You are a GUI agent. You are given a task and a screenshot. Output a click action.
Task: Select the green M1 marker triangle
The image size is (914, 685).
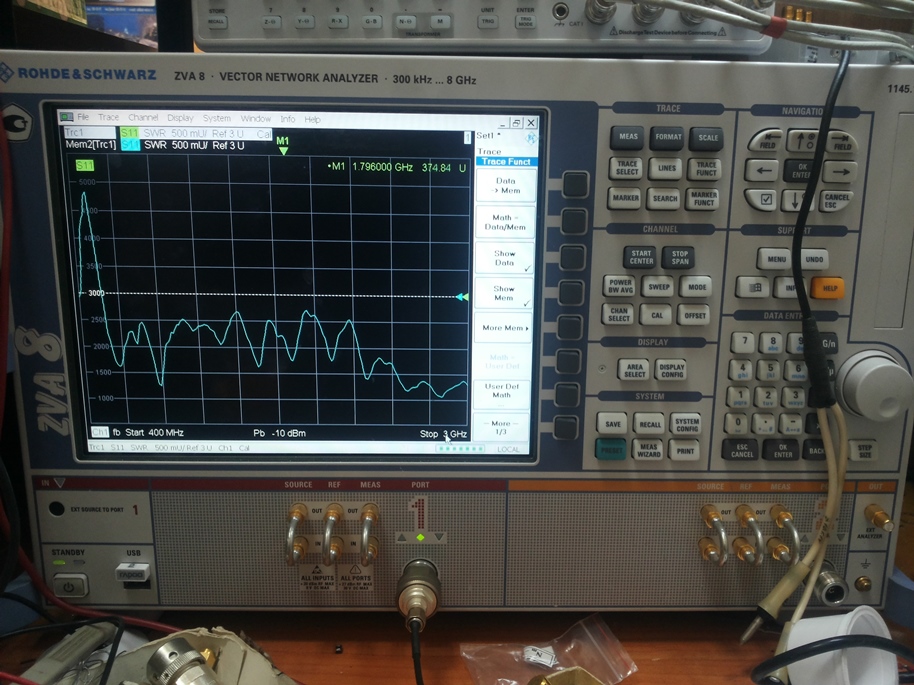point(283,150)
